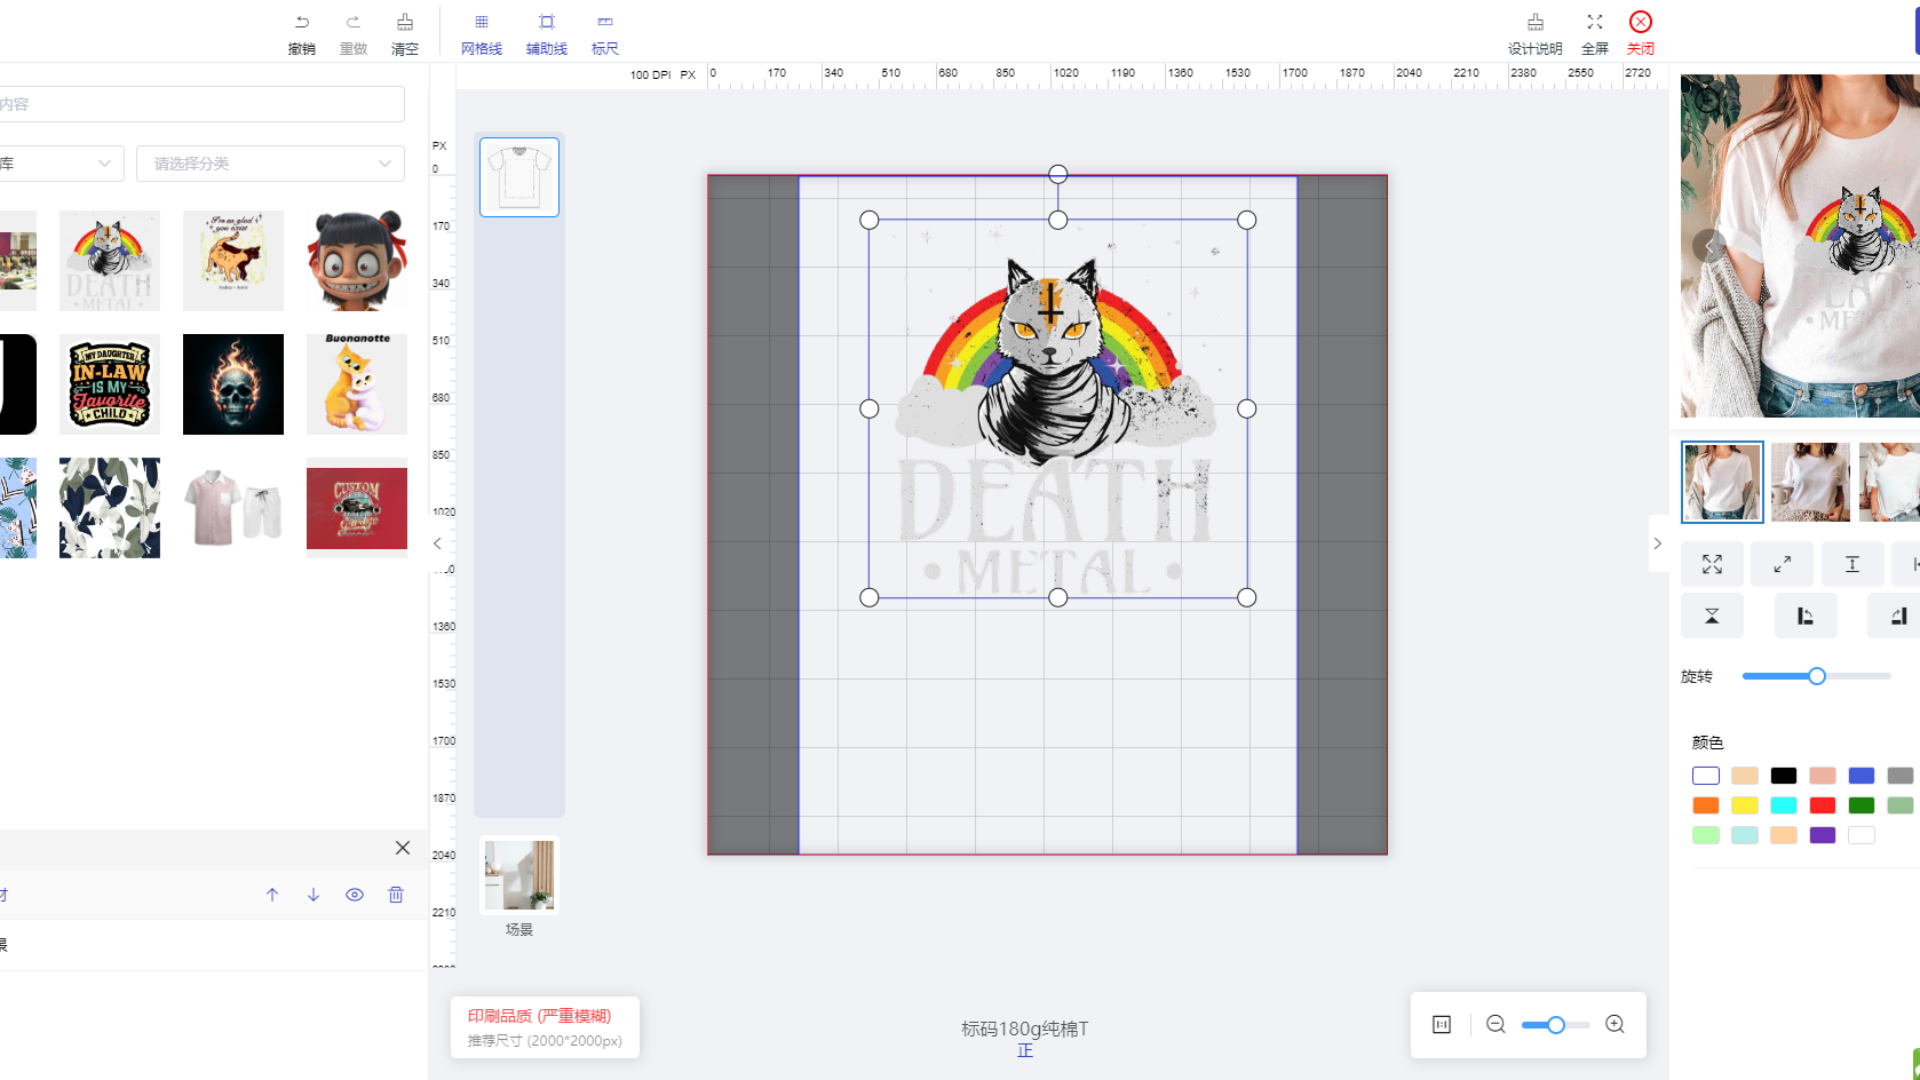Select the black color swatch
Viewport: 1920px width, 1080px height.
1783,776
